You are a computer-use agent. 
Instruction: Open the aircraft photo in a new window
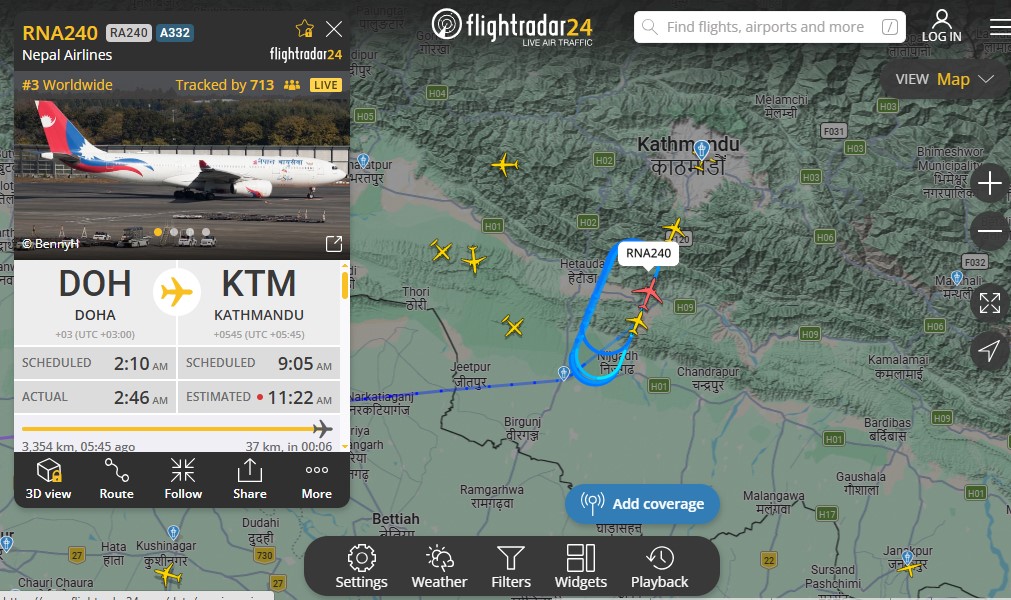point(333,244)
